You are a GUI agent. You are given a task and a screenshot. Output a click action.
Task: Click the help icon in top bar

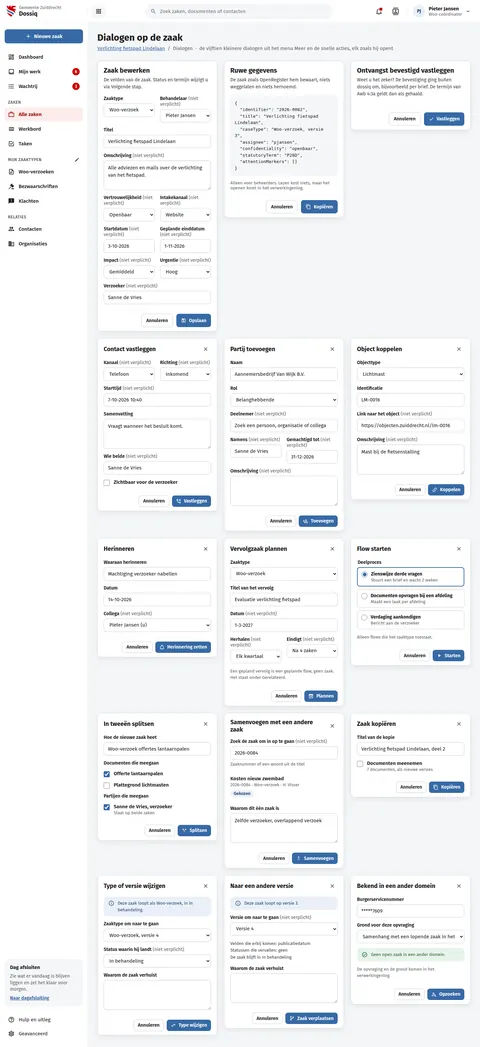395,11
